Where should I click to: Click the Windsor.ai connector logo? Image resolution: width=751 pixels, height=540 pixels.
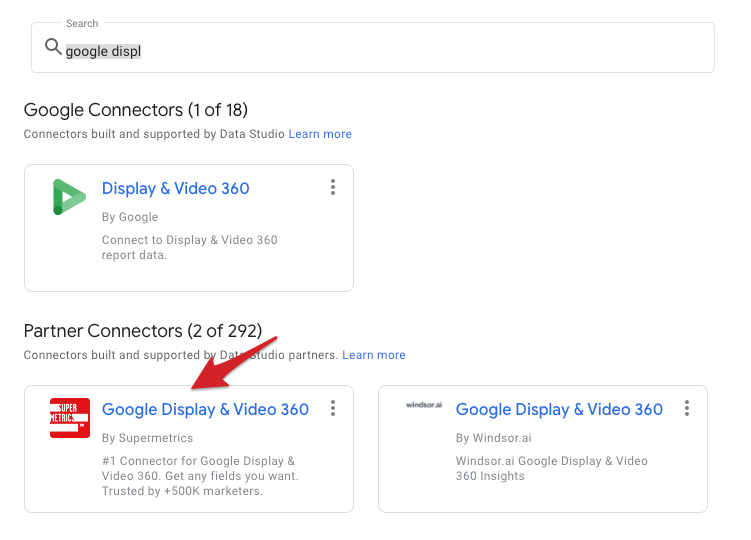(x=424, y=405)
